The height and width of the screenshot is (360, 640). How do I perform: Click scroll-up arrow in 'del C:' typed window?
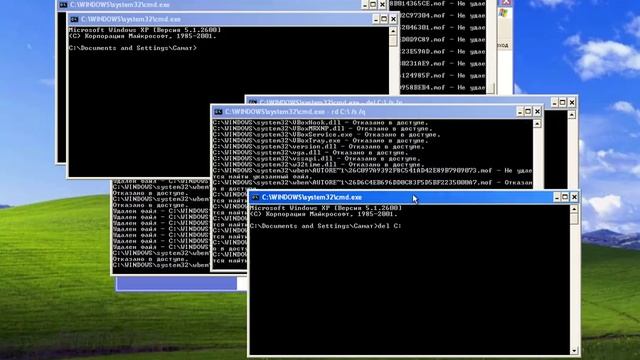(x=574, y=209)
